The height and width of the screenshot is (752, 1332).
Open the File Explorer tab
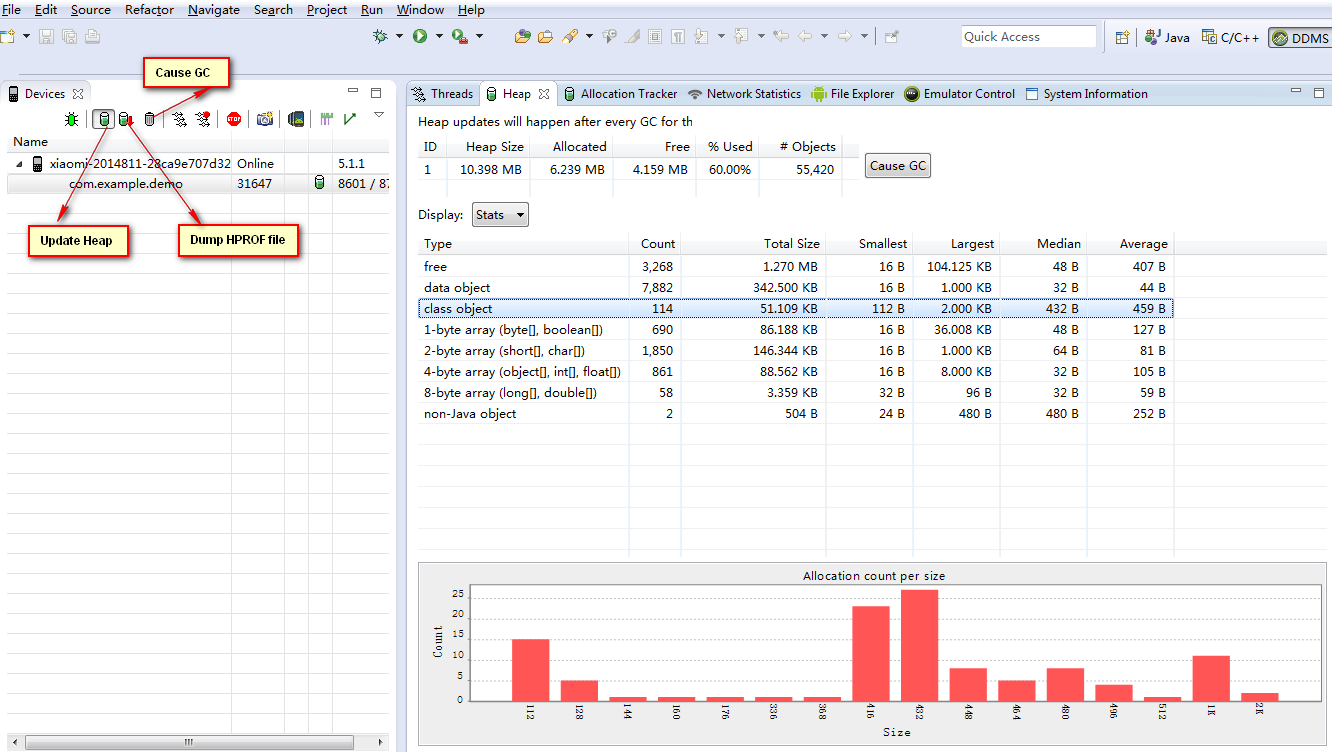point(853,93)
